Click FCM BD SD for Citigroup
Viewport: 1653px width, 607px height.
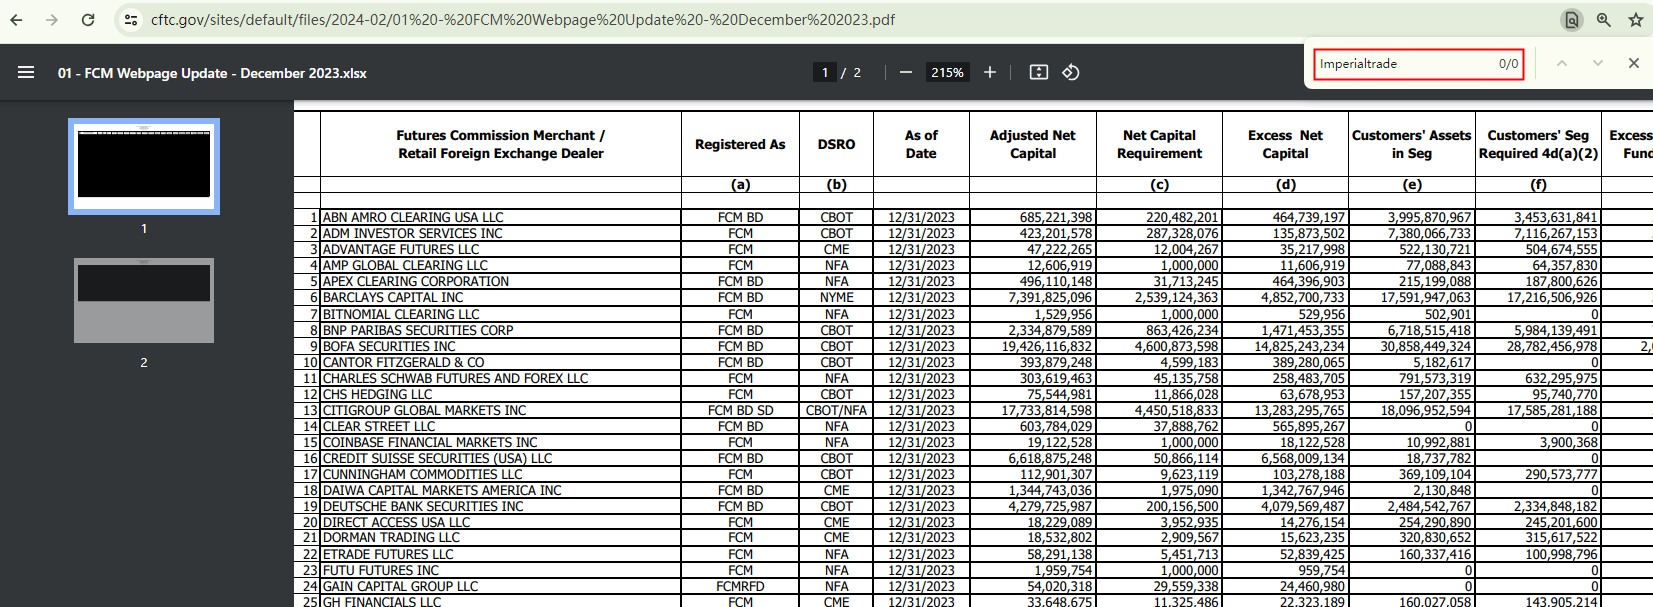pyautogui.click(x=740, y=410)
